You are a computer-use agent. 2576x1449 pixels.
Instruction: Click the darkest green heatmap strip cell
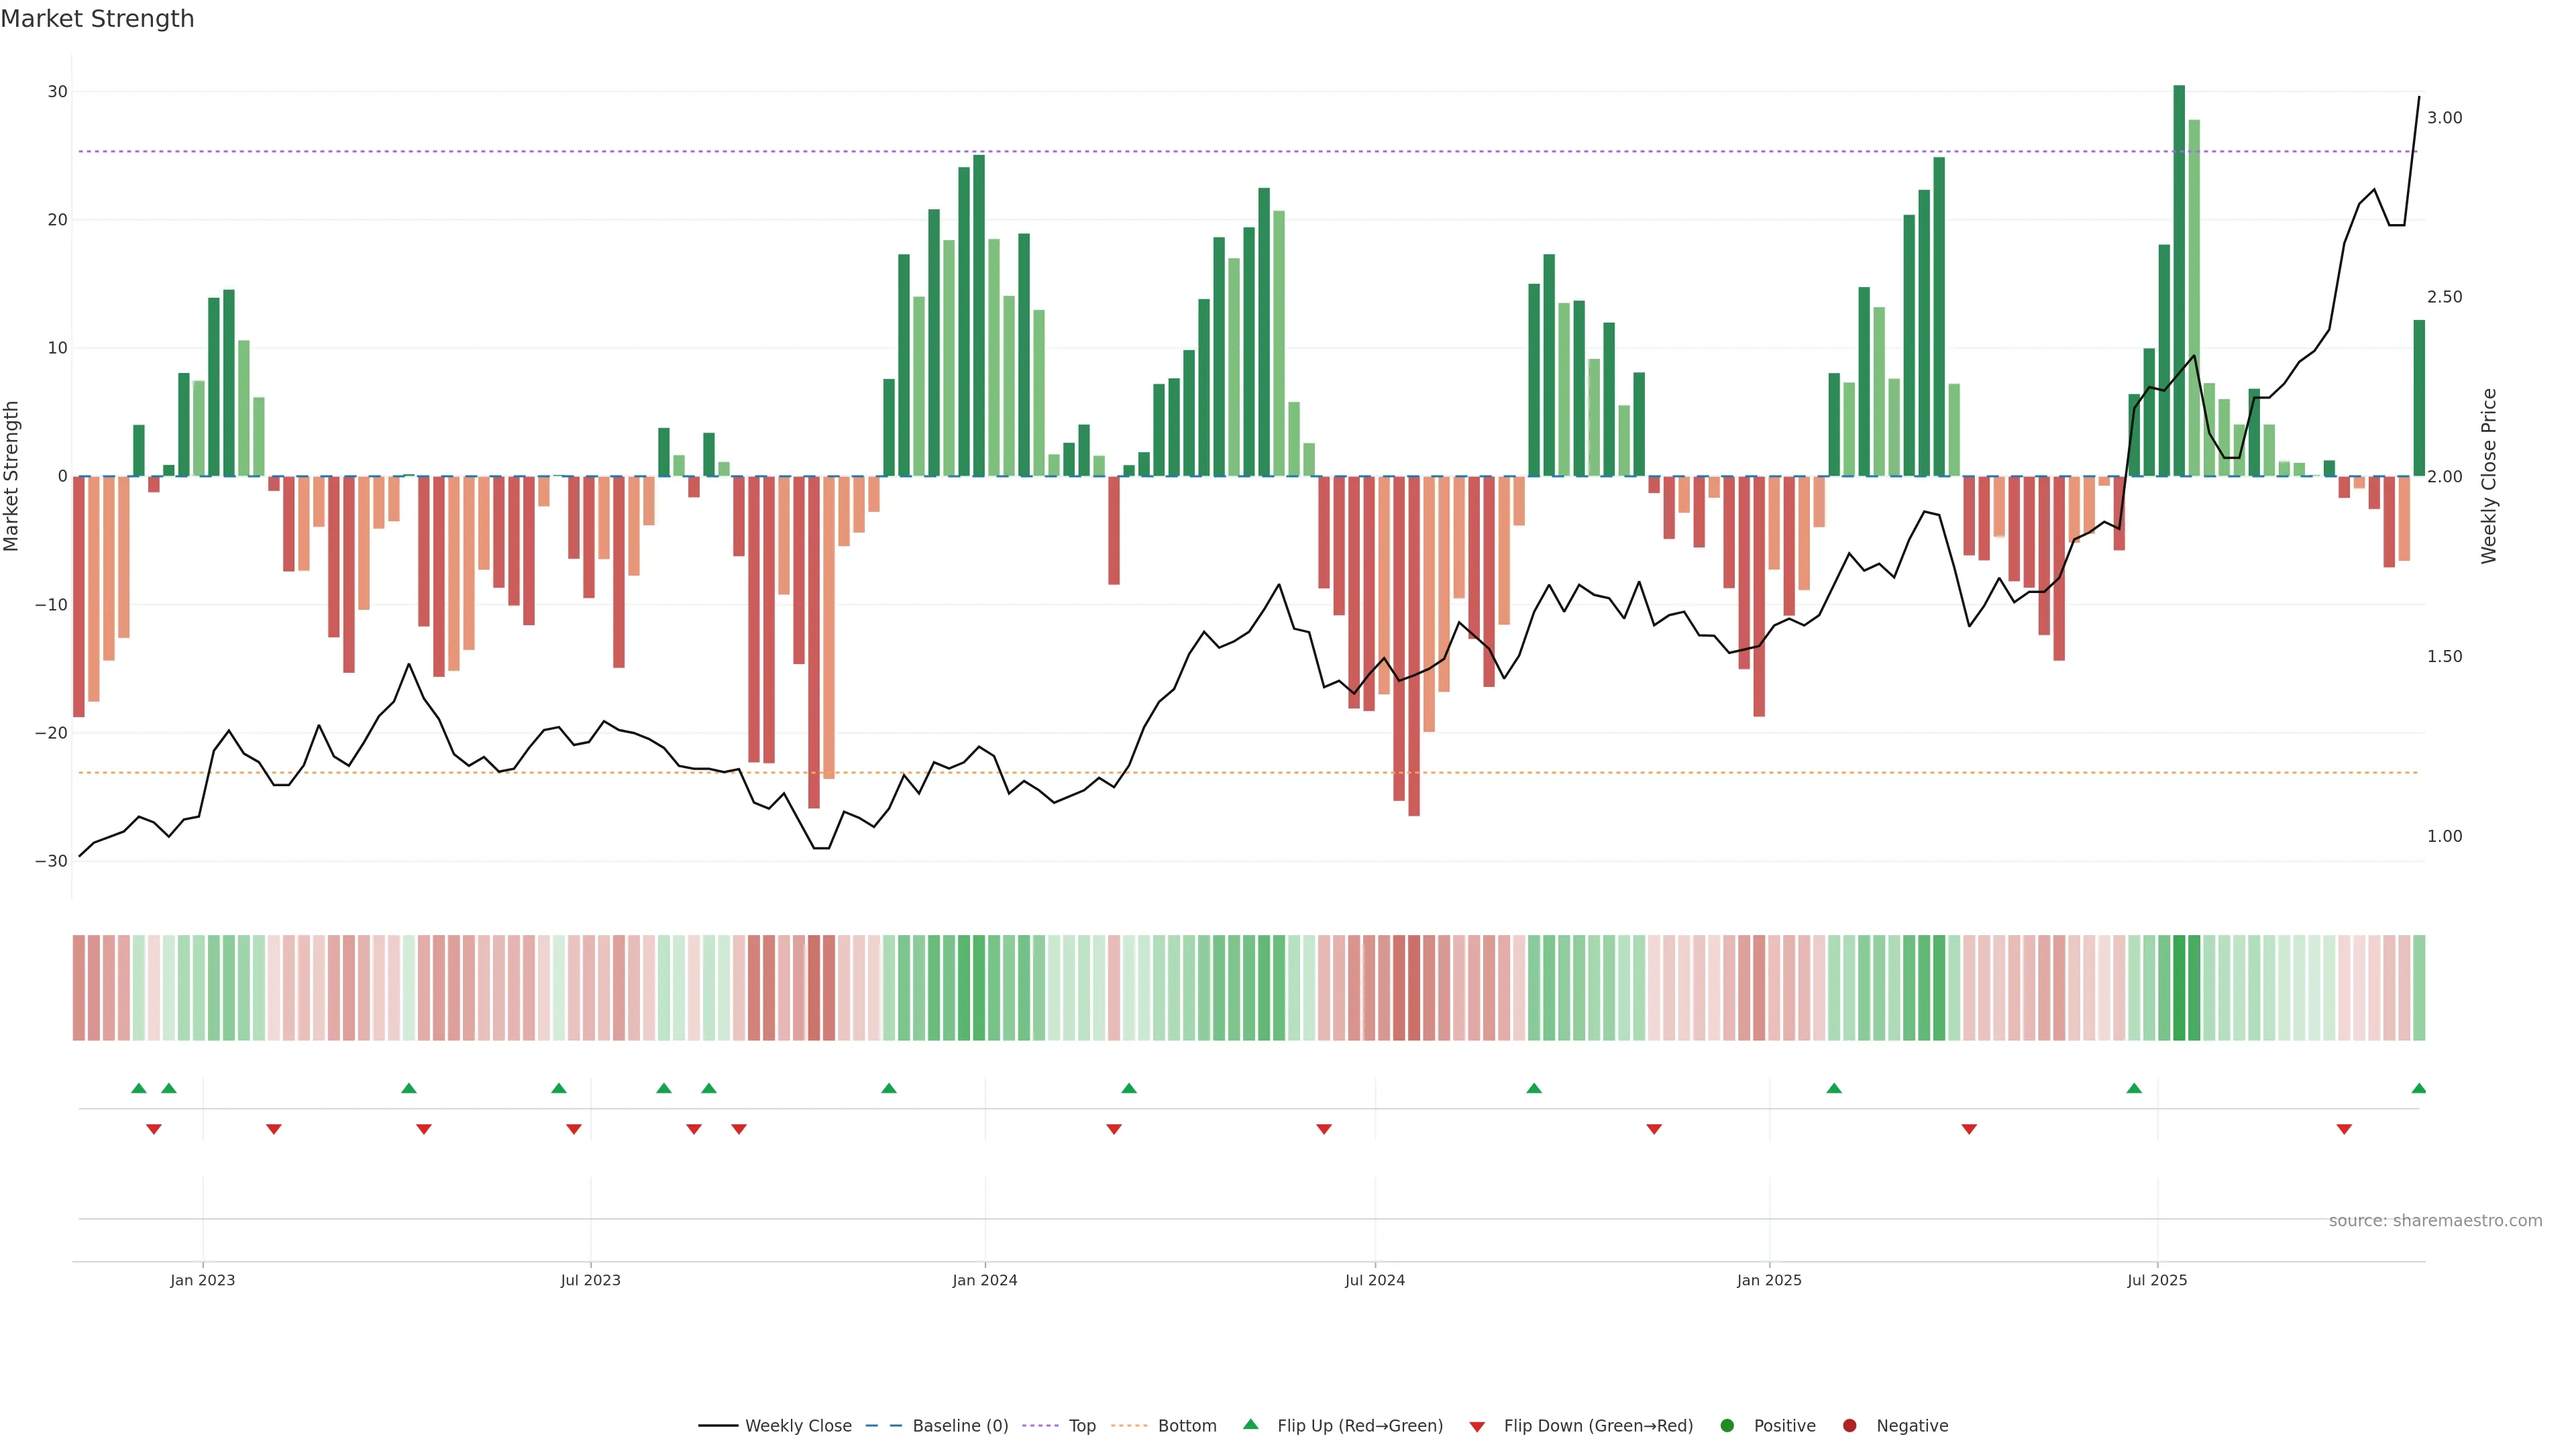(x=2179, y=987)
